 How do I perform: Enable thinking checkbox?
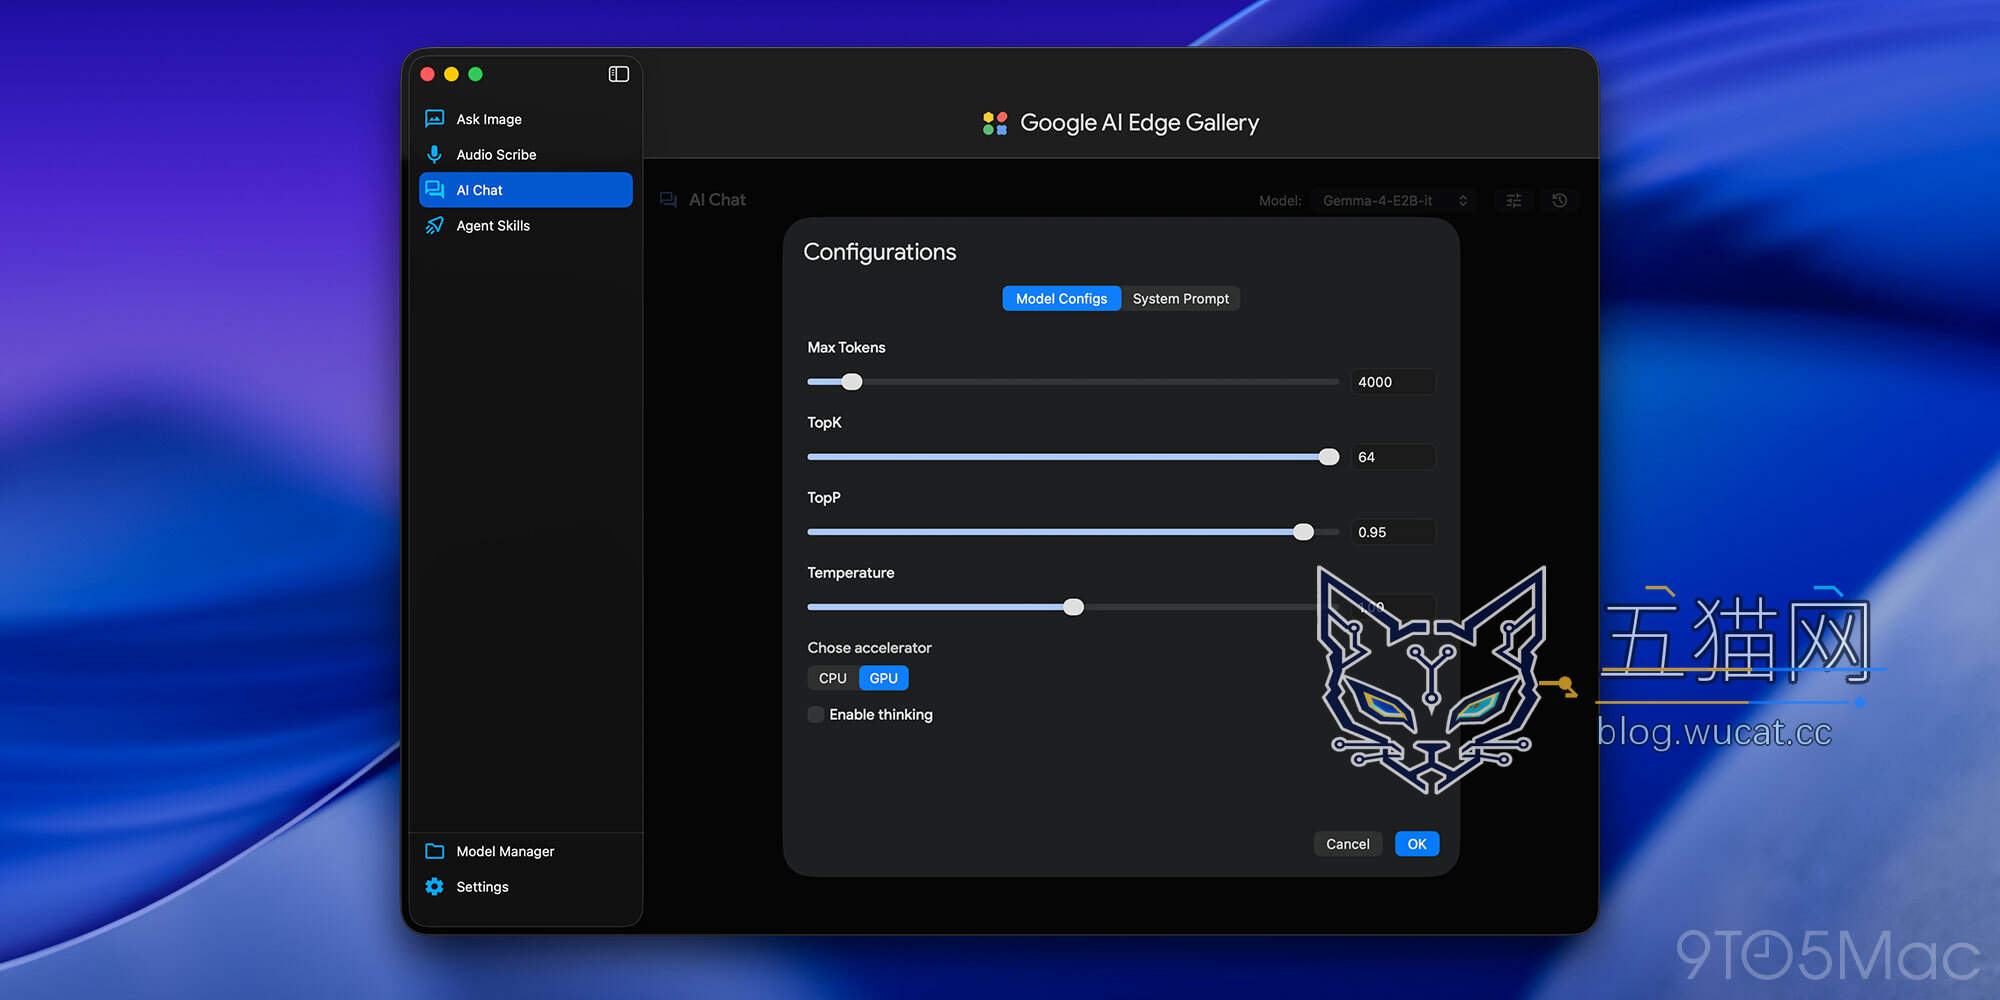(x=816, y=714)
